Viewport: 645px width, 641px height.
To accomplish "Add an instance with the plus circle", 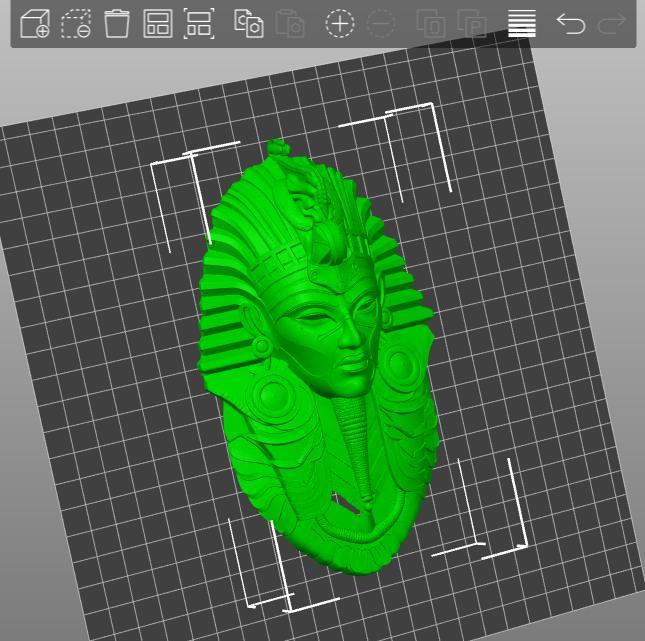I will point(340,24).
